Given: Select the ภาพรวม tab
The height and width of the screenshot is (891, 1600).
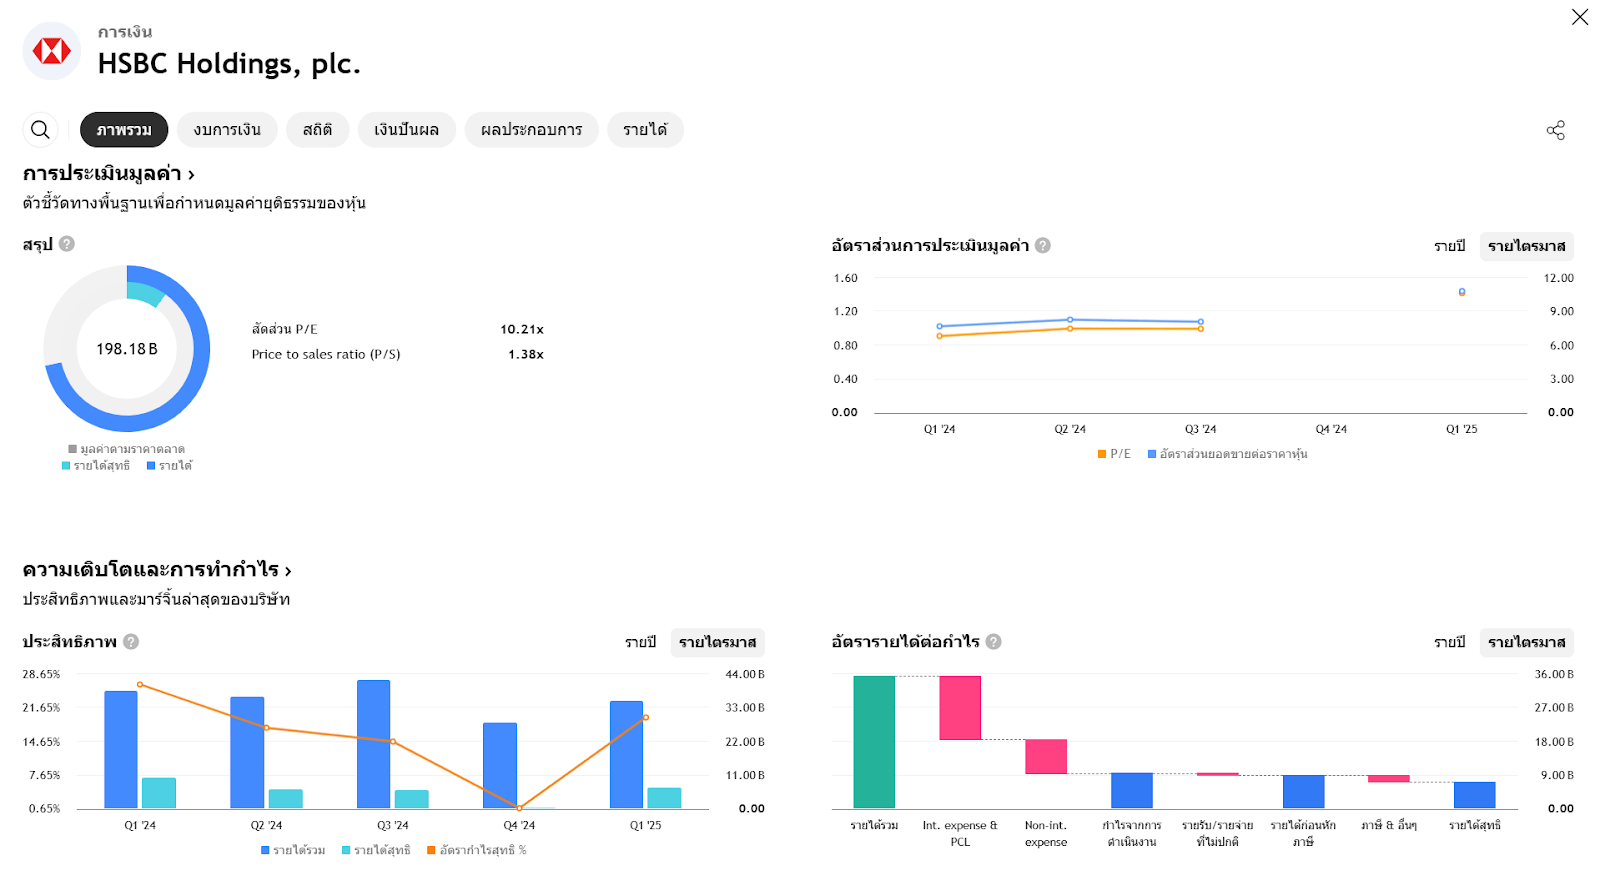Looking at the screenshot, I should coord(124,130).
